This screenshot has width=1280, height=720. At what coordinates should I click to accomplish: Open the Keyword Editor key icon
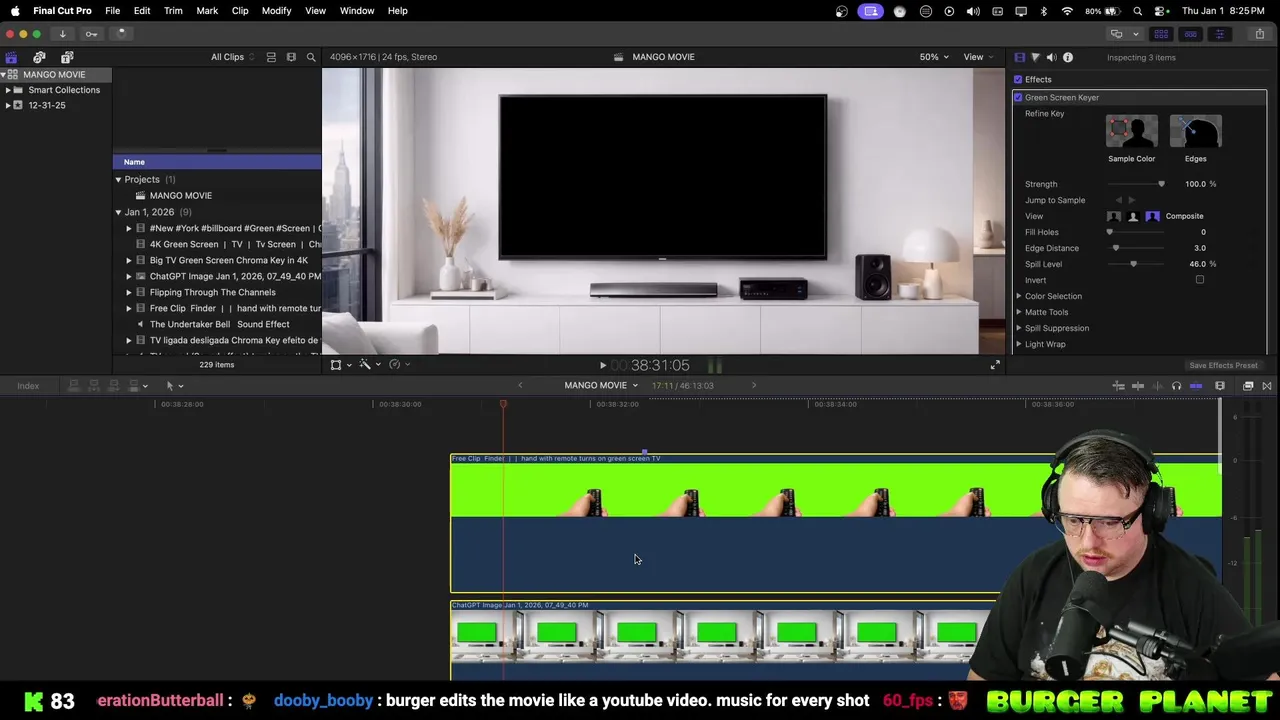(91, 34)
